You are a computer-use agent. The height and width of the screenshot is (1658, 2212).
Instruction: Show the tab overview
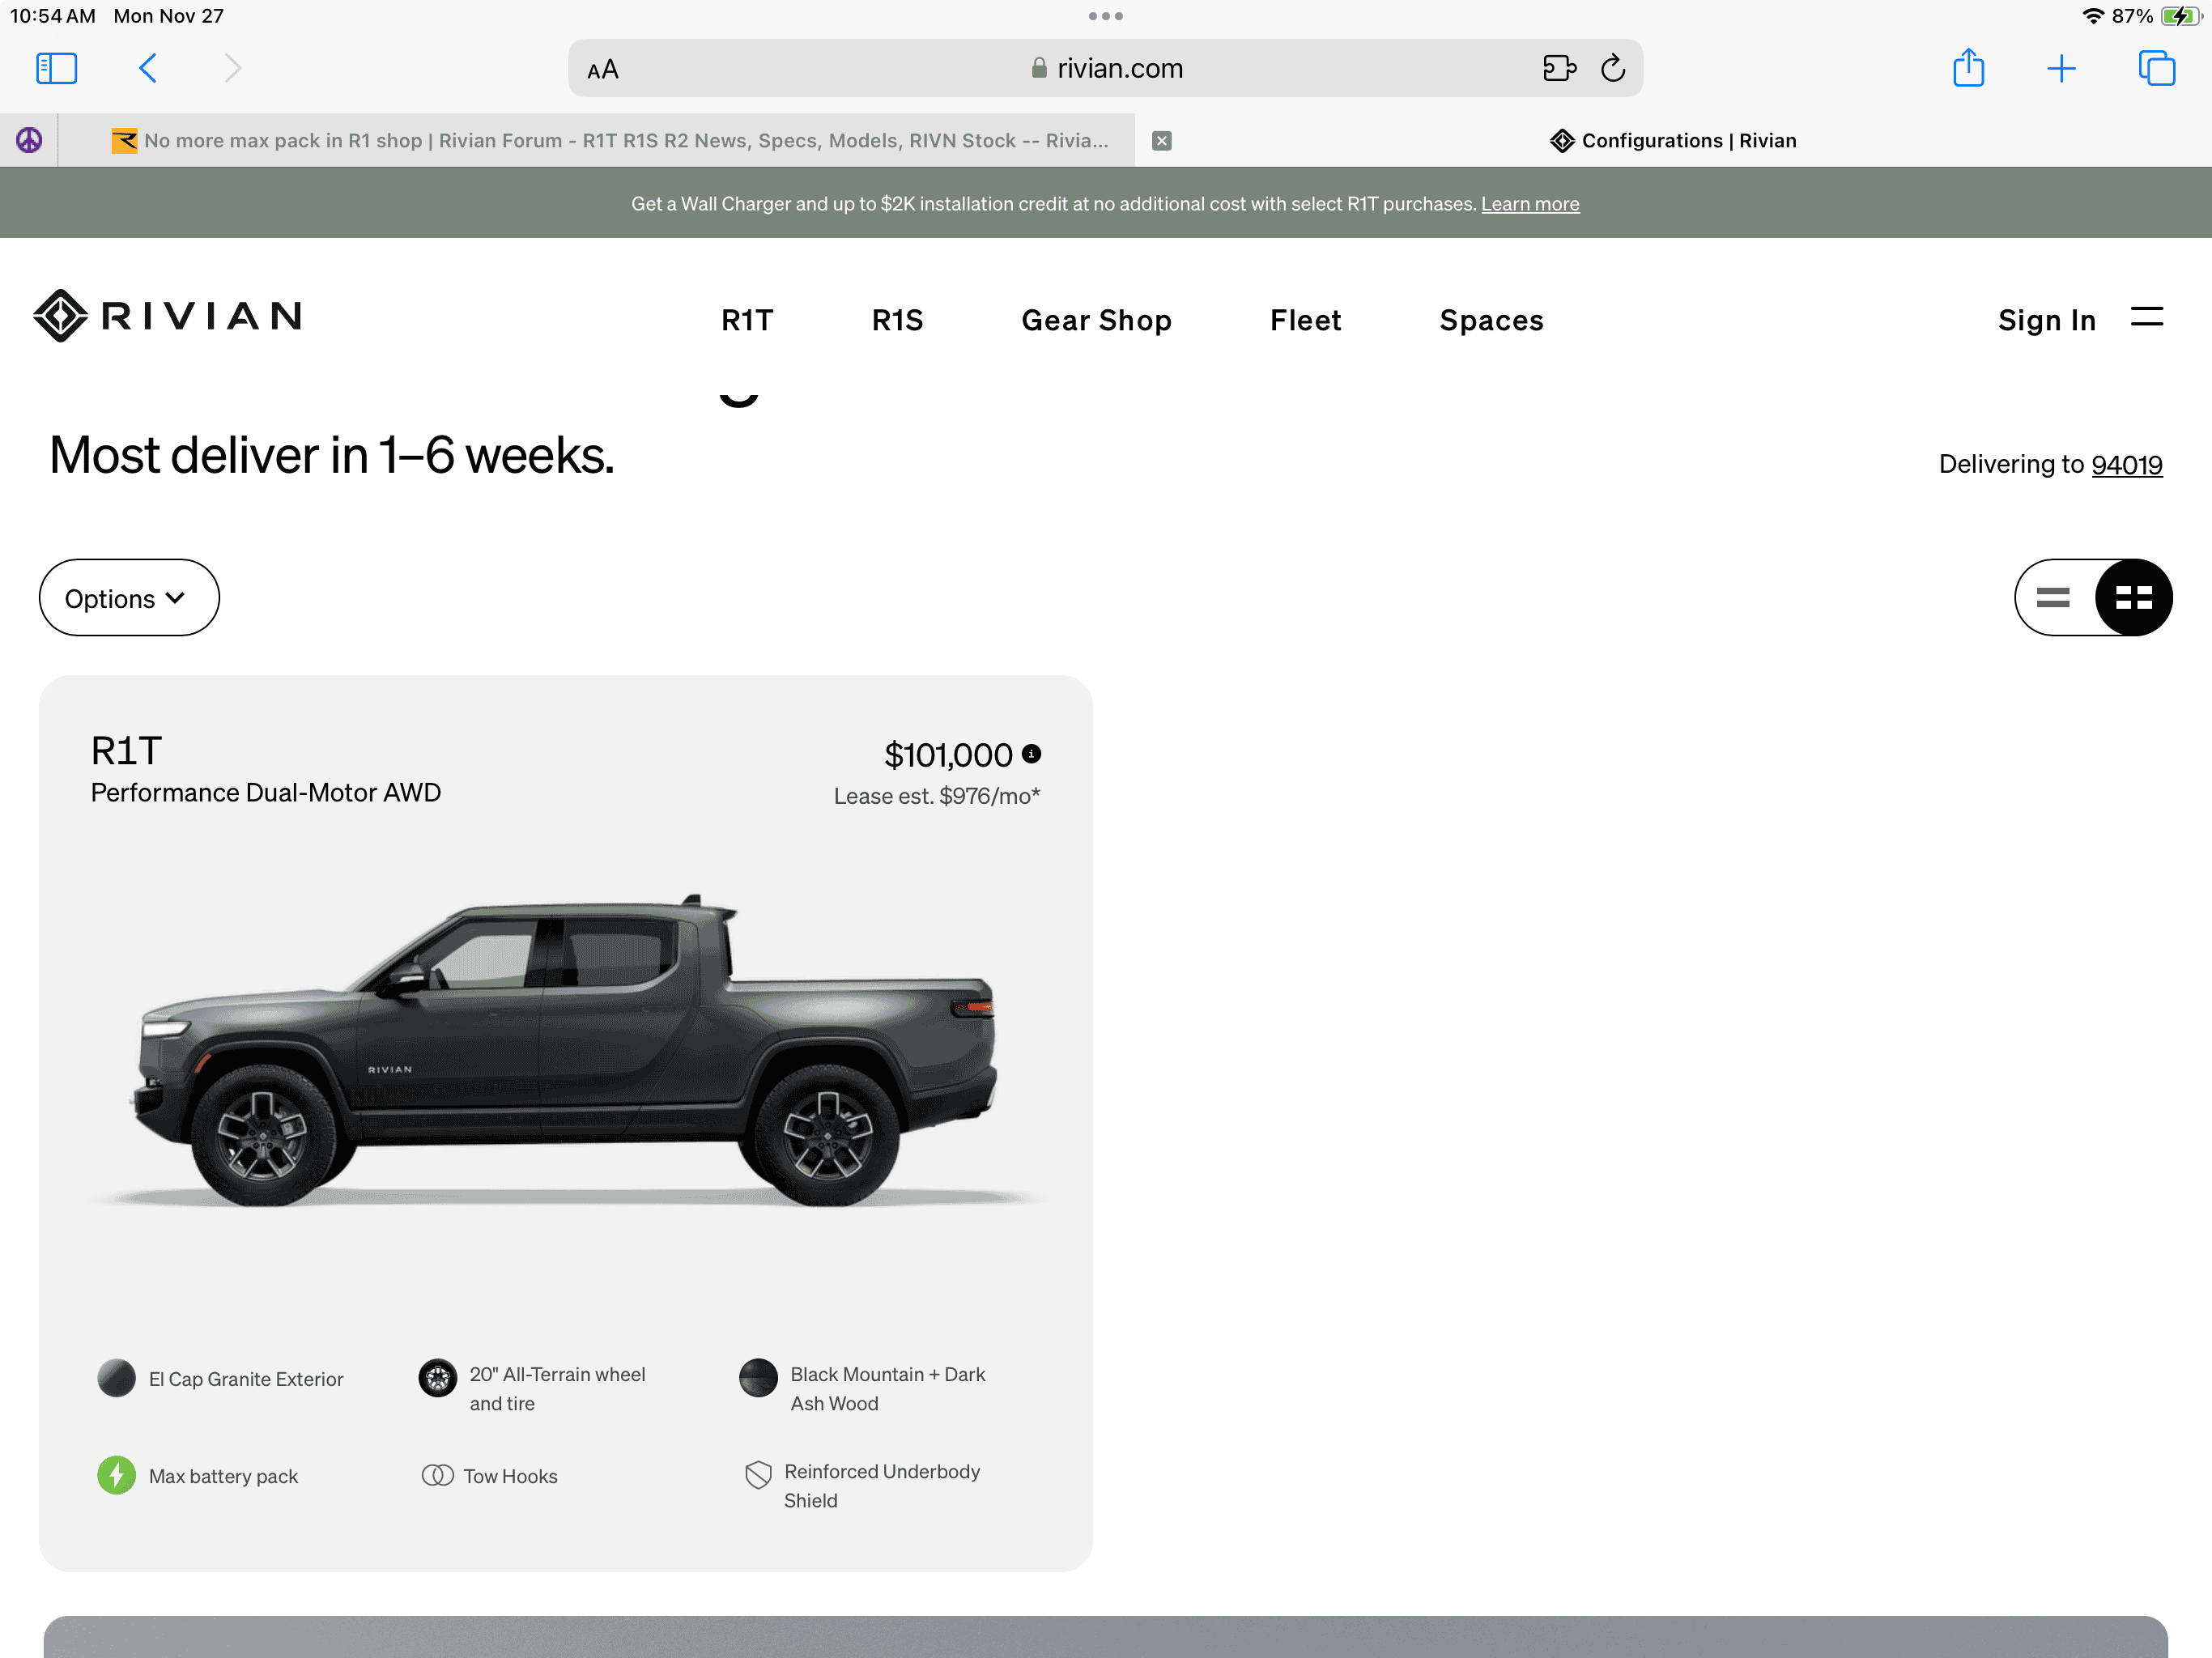click(x=2156, y=68)
